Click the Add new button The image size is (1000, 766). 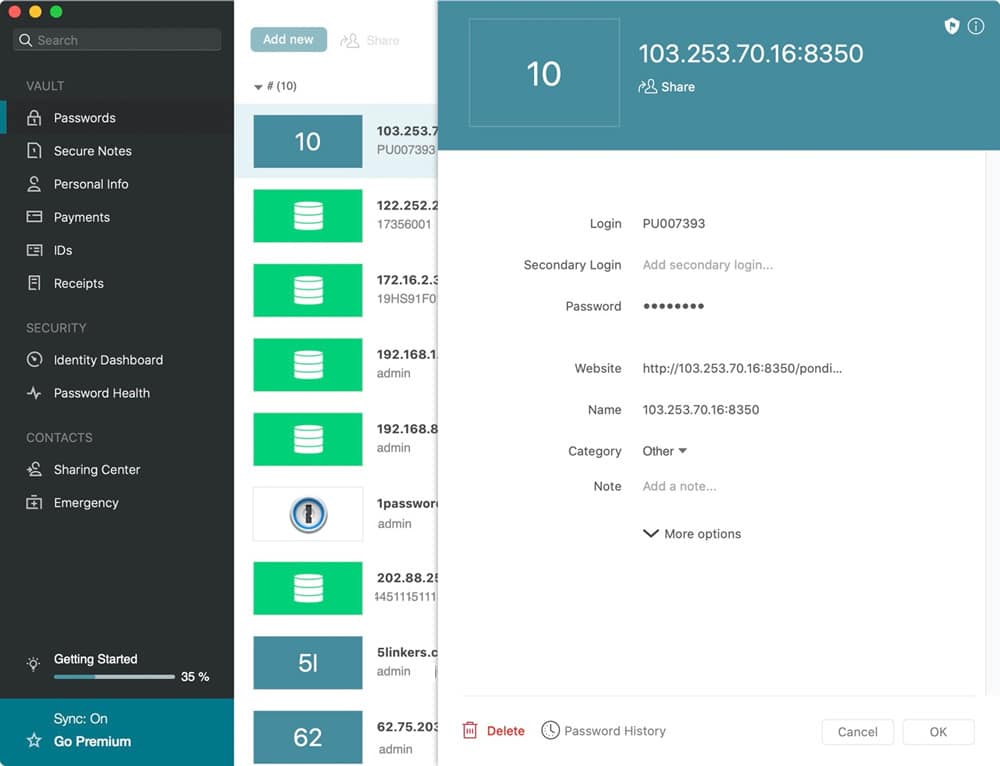point(288,40)
